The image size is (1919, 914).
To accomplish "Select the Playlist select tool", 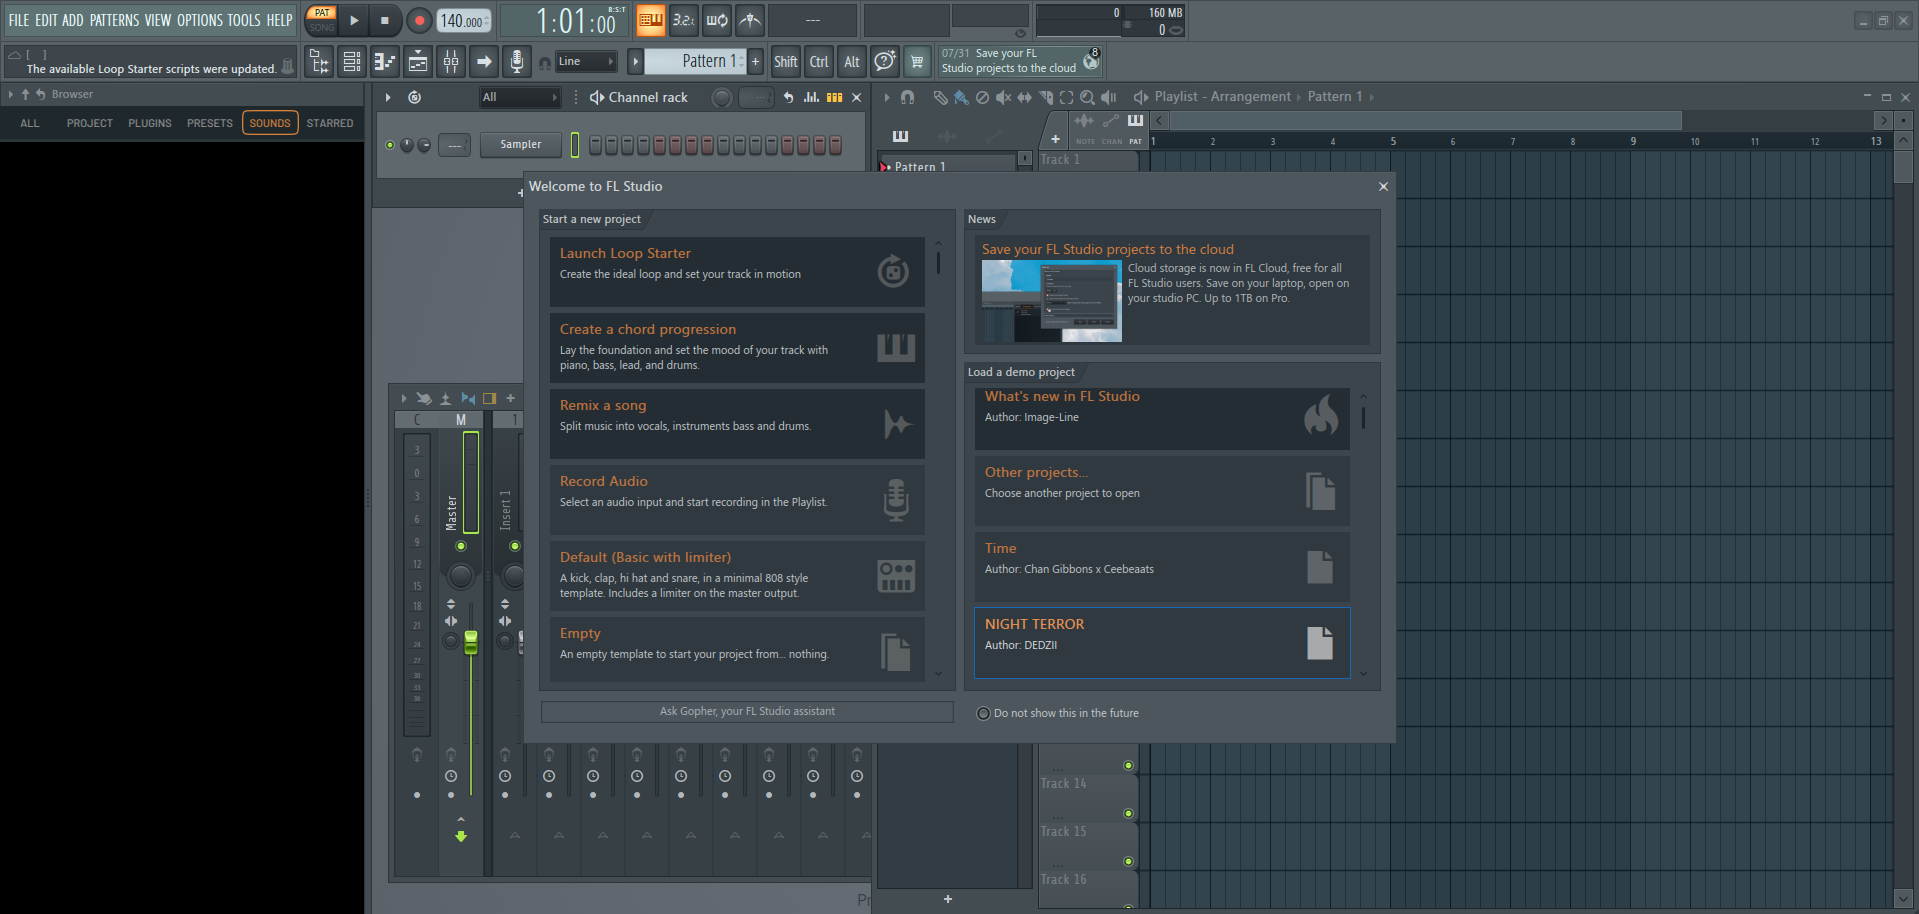I will tap(1066, 97).
